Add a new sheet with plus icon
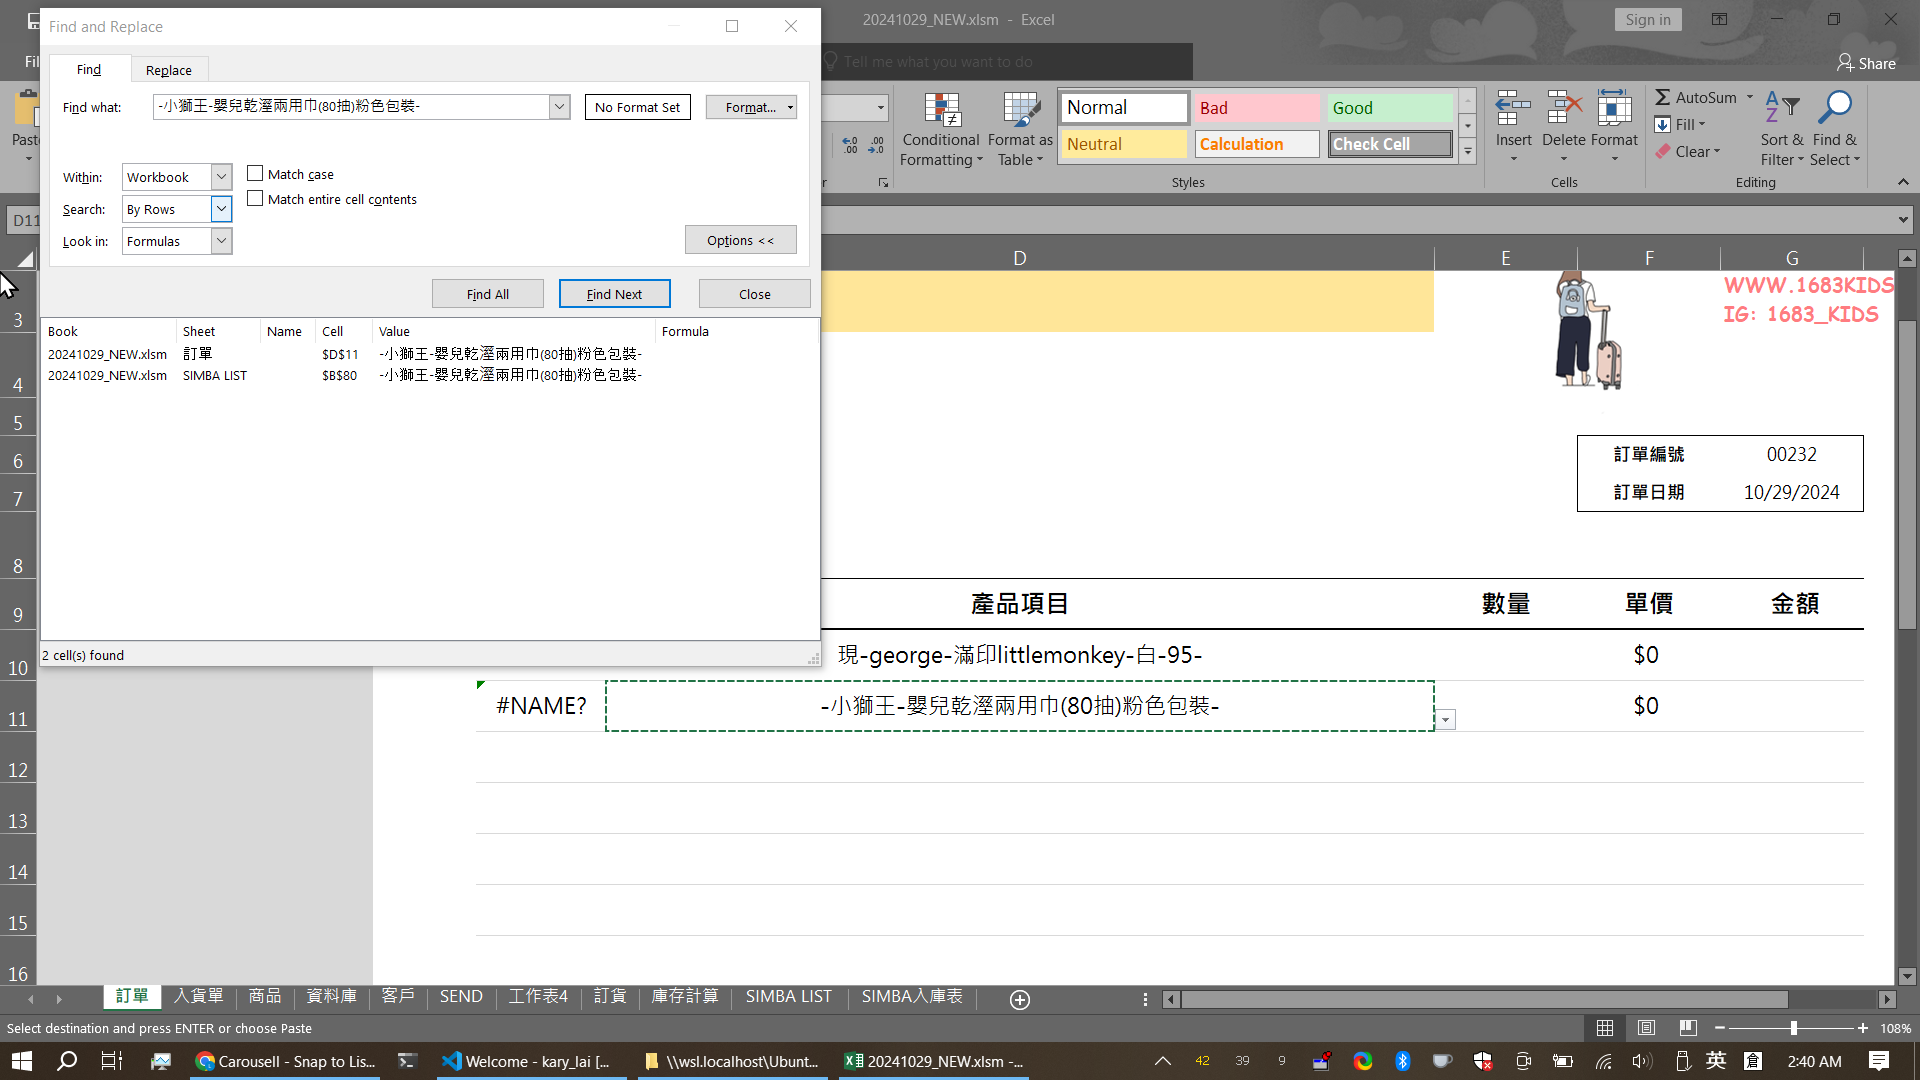This screenshot has width=1920, height=1080. 1020,1000
